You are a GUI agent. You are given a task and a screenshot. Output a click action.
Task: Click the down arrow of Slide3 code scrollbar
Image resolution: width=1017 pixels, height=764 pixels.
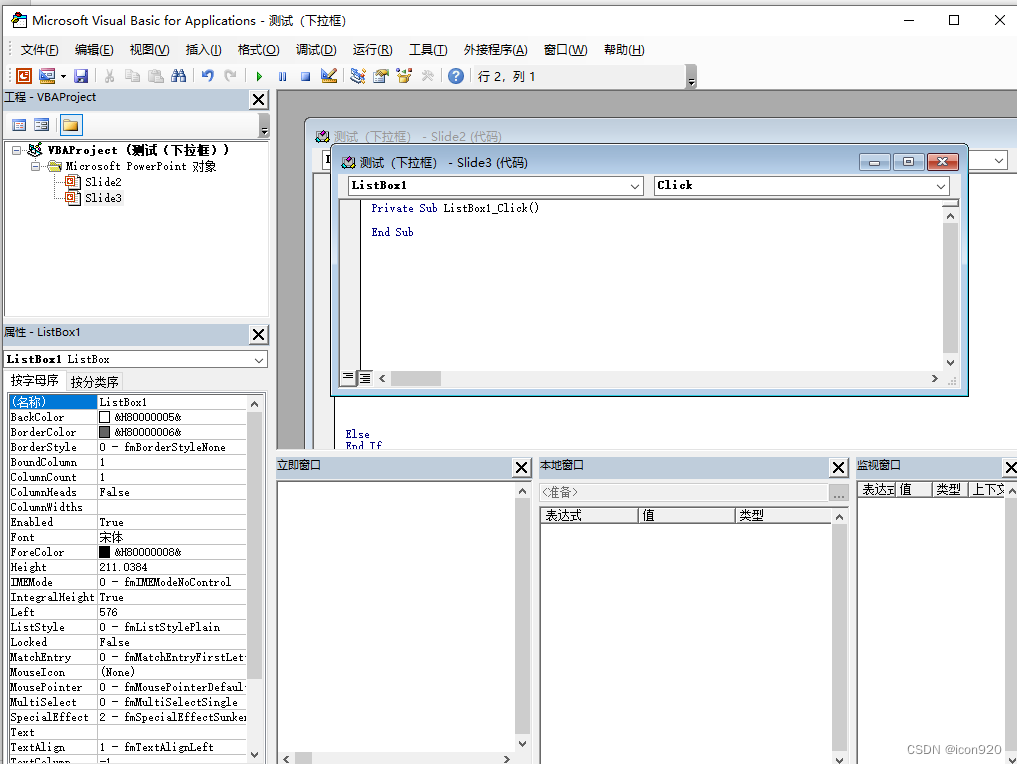pyautogui.click(x=950, y=363)
